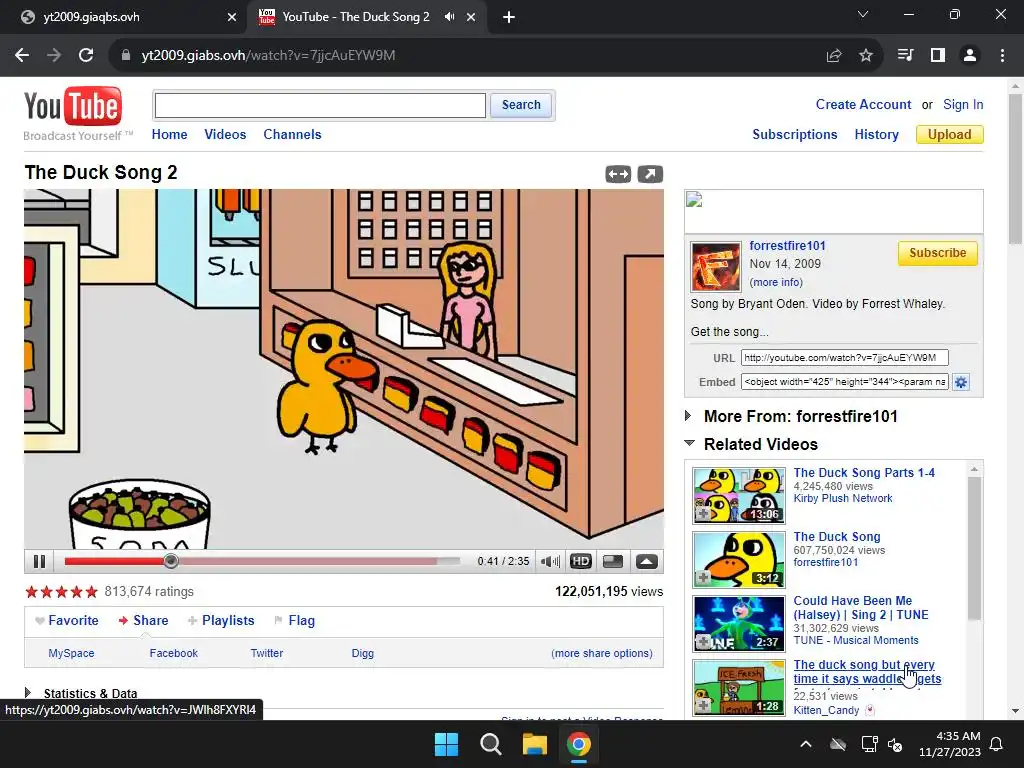The image size is (1024, 768).
Task: Click the video seek bar handle
Action: point(170,561)
